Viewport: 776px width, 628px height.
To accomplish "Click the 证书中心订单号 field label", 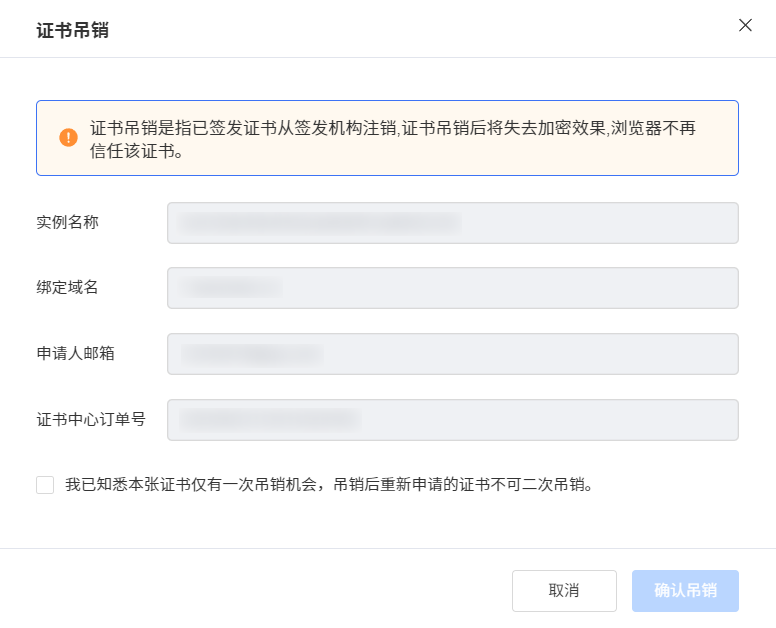I will pos(91,419).
